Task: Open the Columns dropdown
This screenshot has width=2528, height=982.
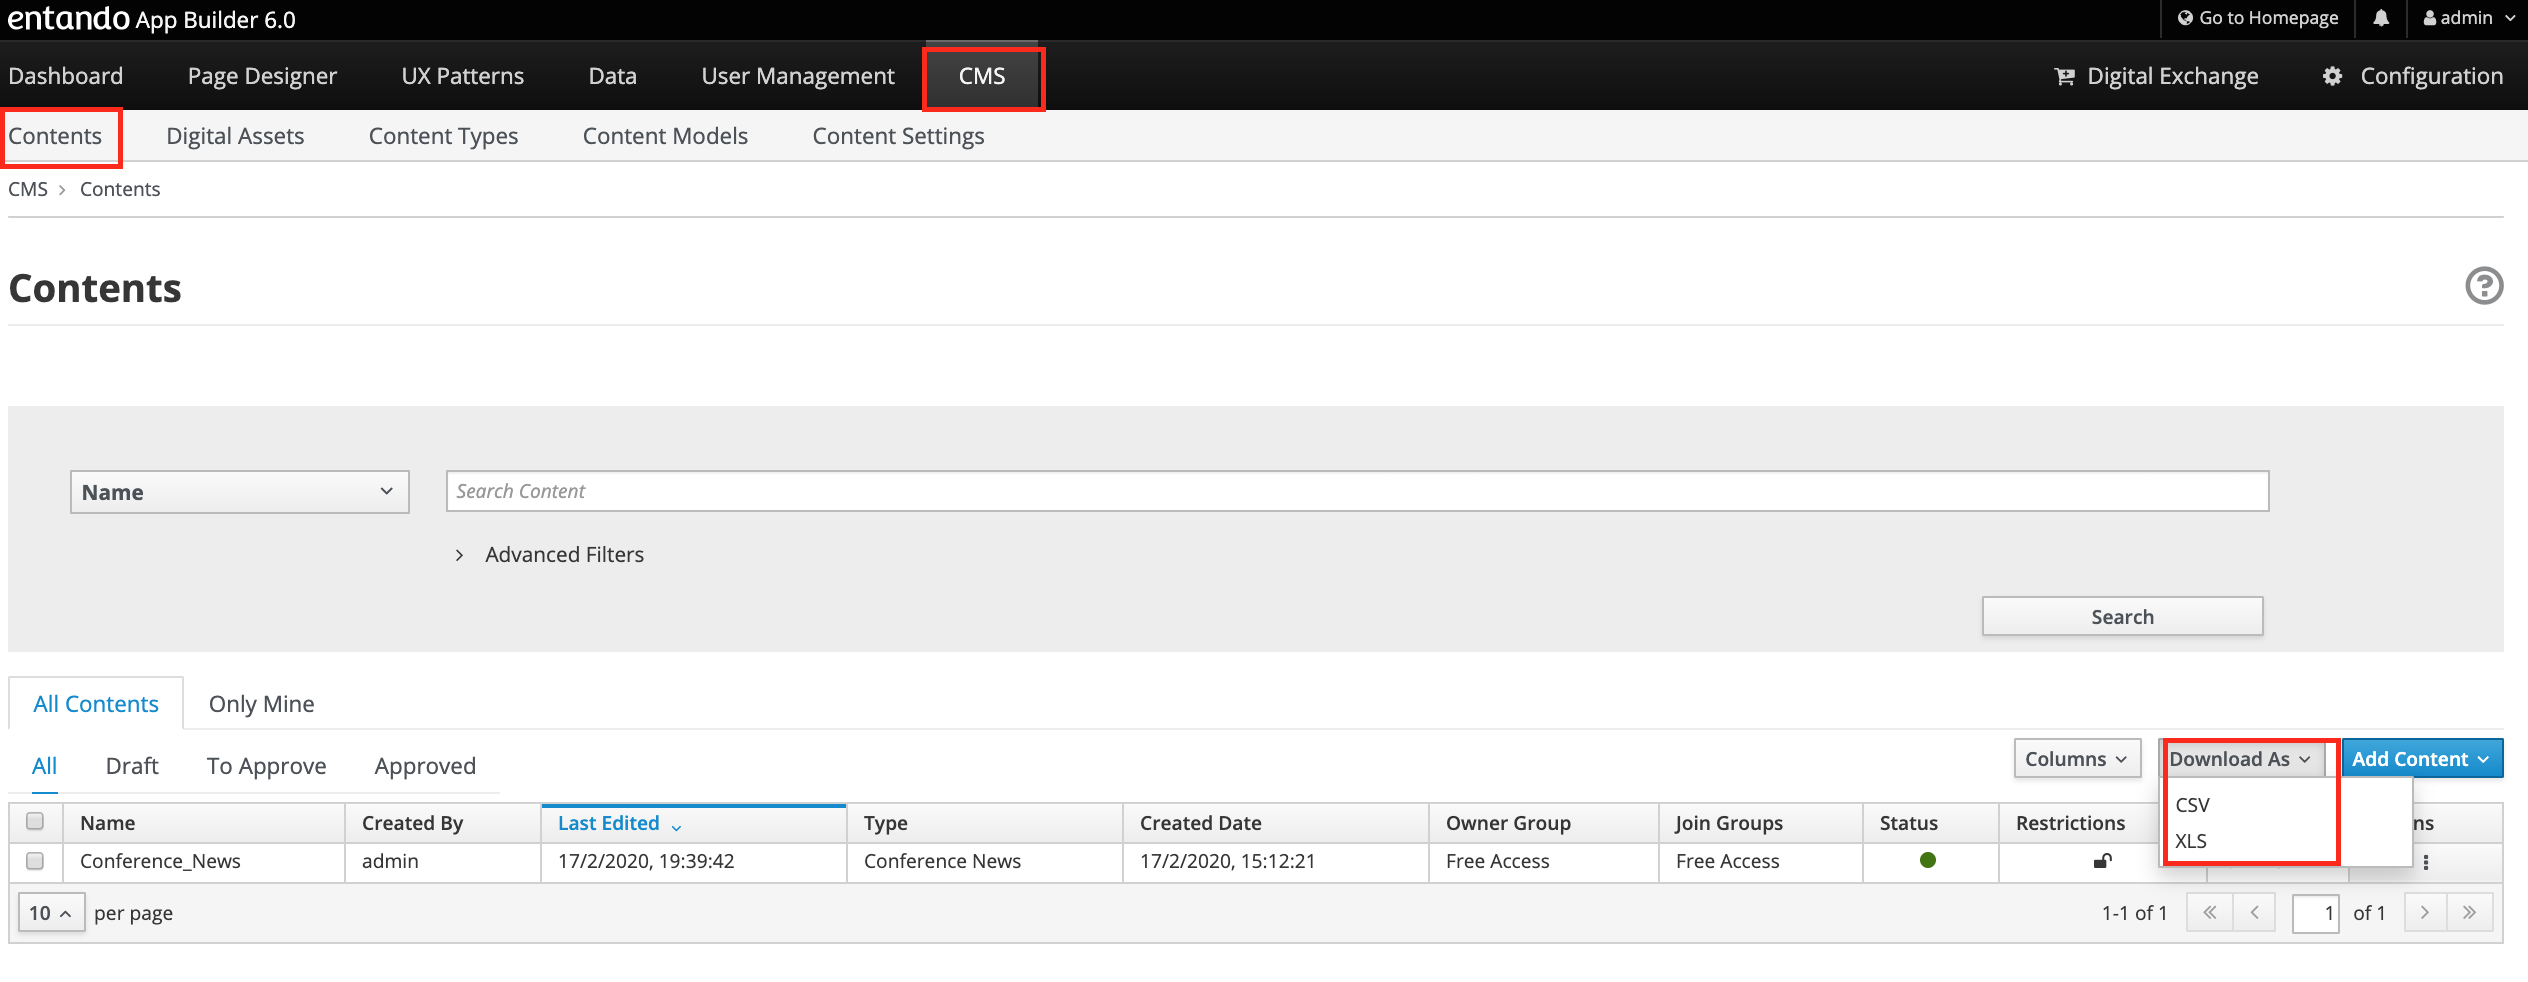Action: [2076, 759]
